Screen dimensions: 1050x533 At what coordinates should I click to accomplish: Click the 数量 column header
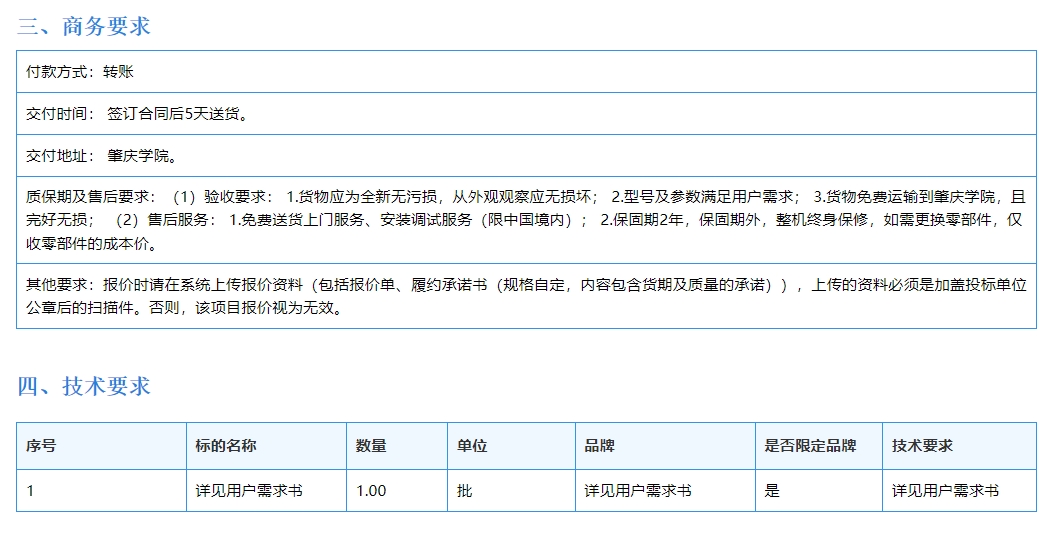pos(371,446)
